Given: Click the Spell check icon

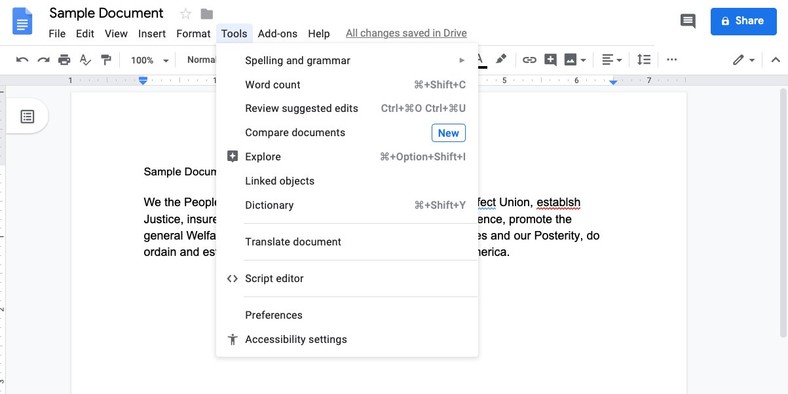Looking at the screenshot, I should (x=85, y=60).
